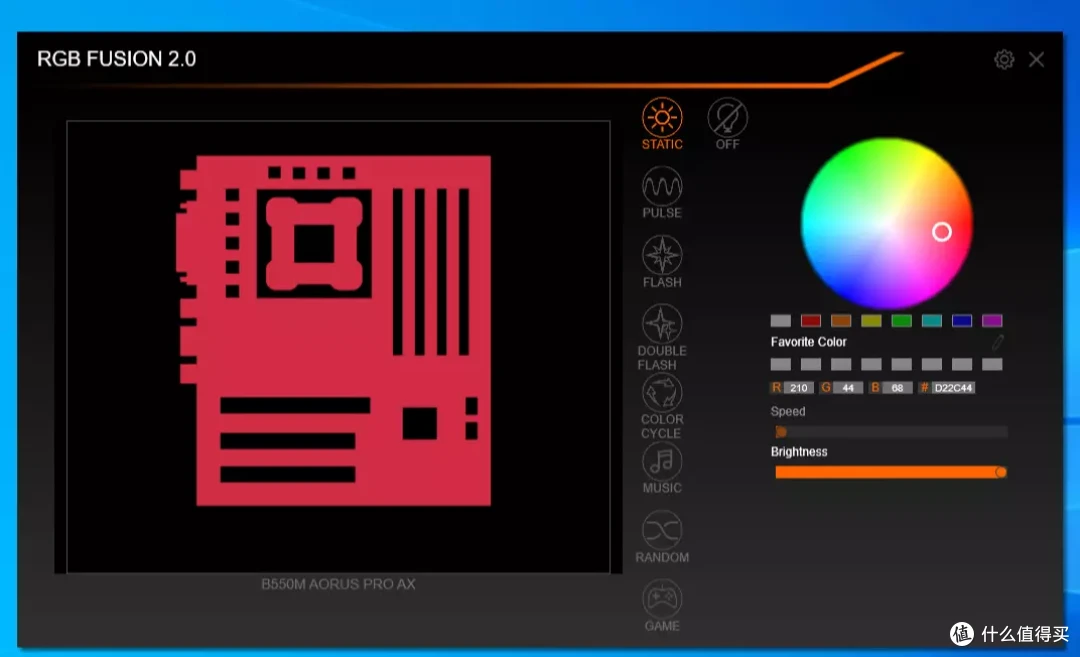Click the R value field showing 210
The image size is (1080, 657).
pyautogui.click(x=799, y=388)
